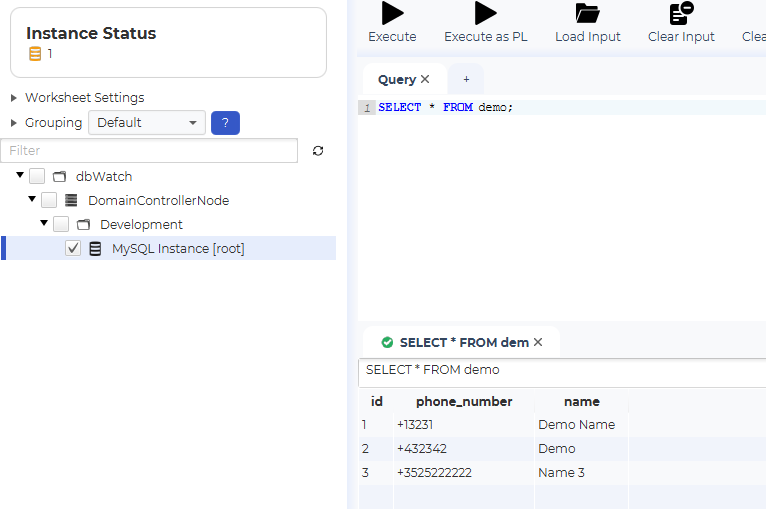Select the DomainControllerNode tree label
Screen dimensions: 766x509
click(x=158, y=200)
